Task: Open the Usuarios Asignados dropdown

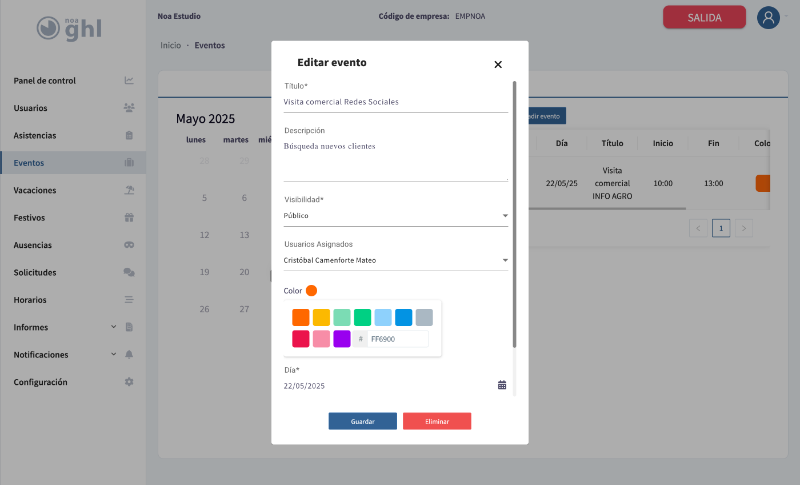Action: (x=504, y=261)
